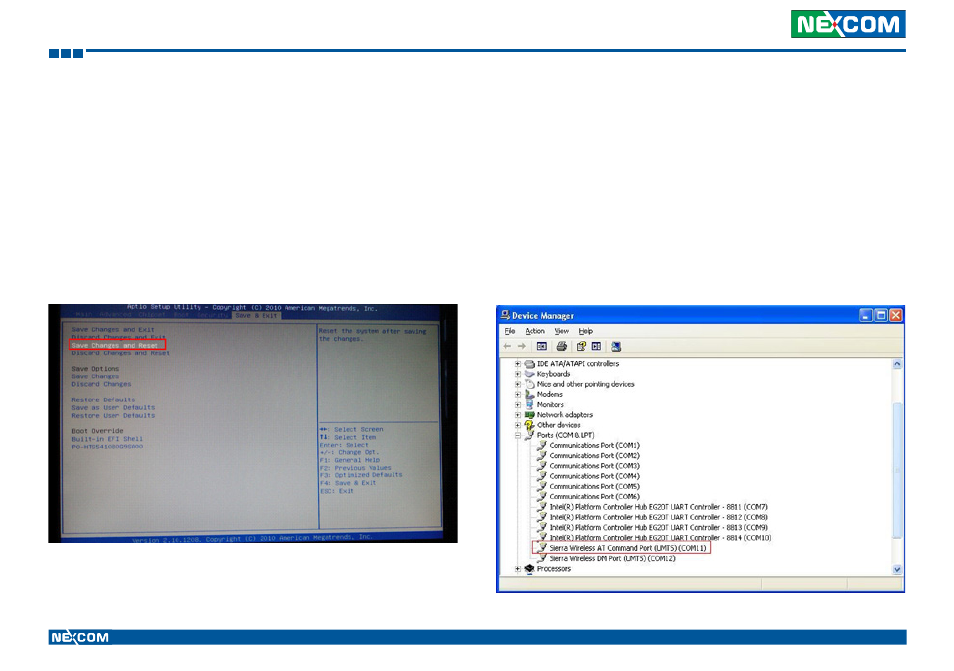Select Sierra Wireless DM Port (COM12)
This screenshot has width=954, height=671.
point(612,558)
